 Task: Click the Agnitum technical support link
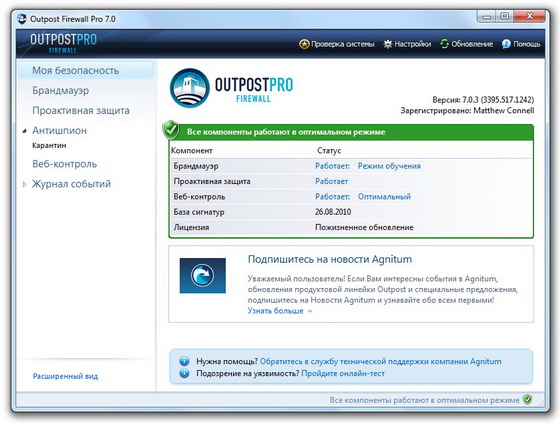click(380, 361)
